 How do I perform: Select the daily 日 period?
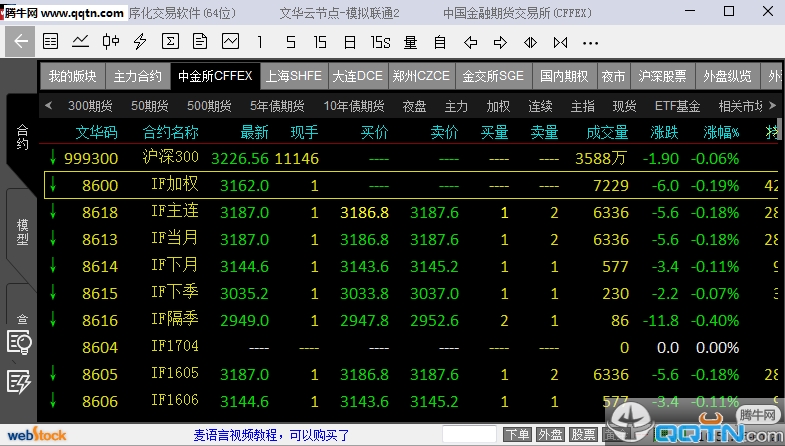click(350, 43)
